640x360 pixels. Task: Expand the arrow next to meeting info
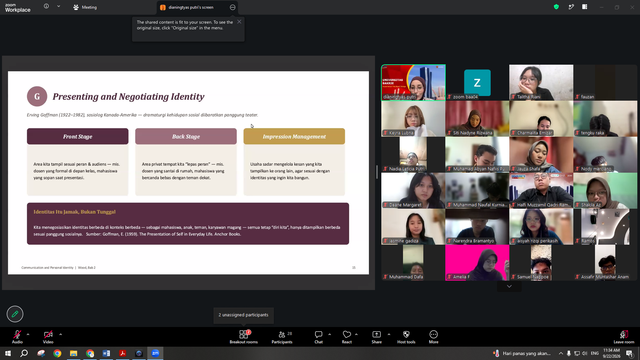point(58,7)
